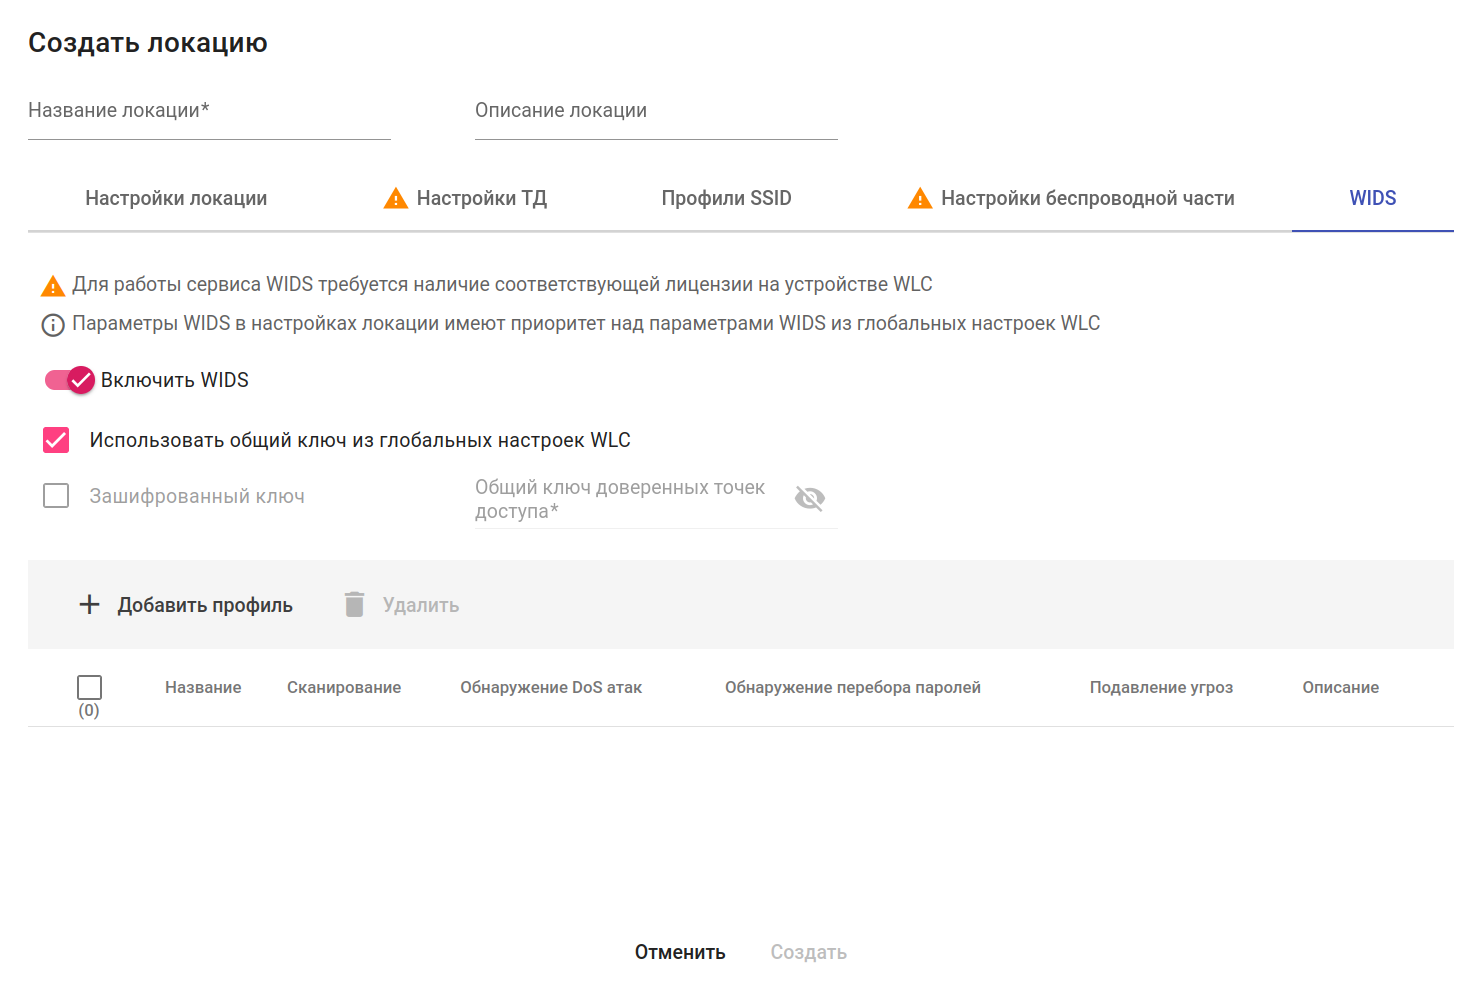Select all profiles via header checkbox
Image resolution: width=1483 pixels, height=985 pixels.
pyautogui.click(x=89, y=687)
